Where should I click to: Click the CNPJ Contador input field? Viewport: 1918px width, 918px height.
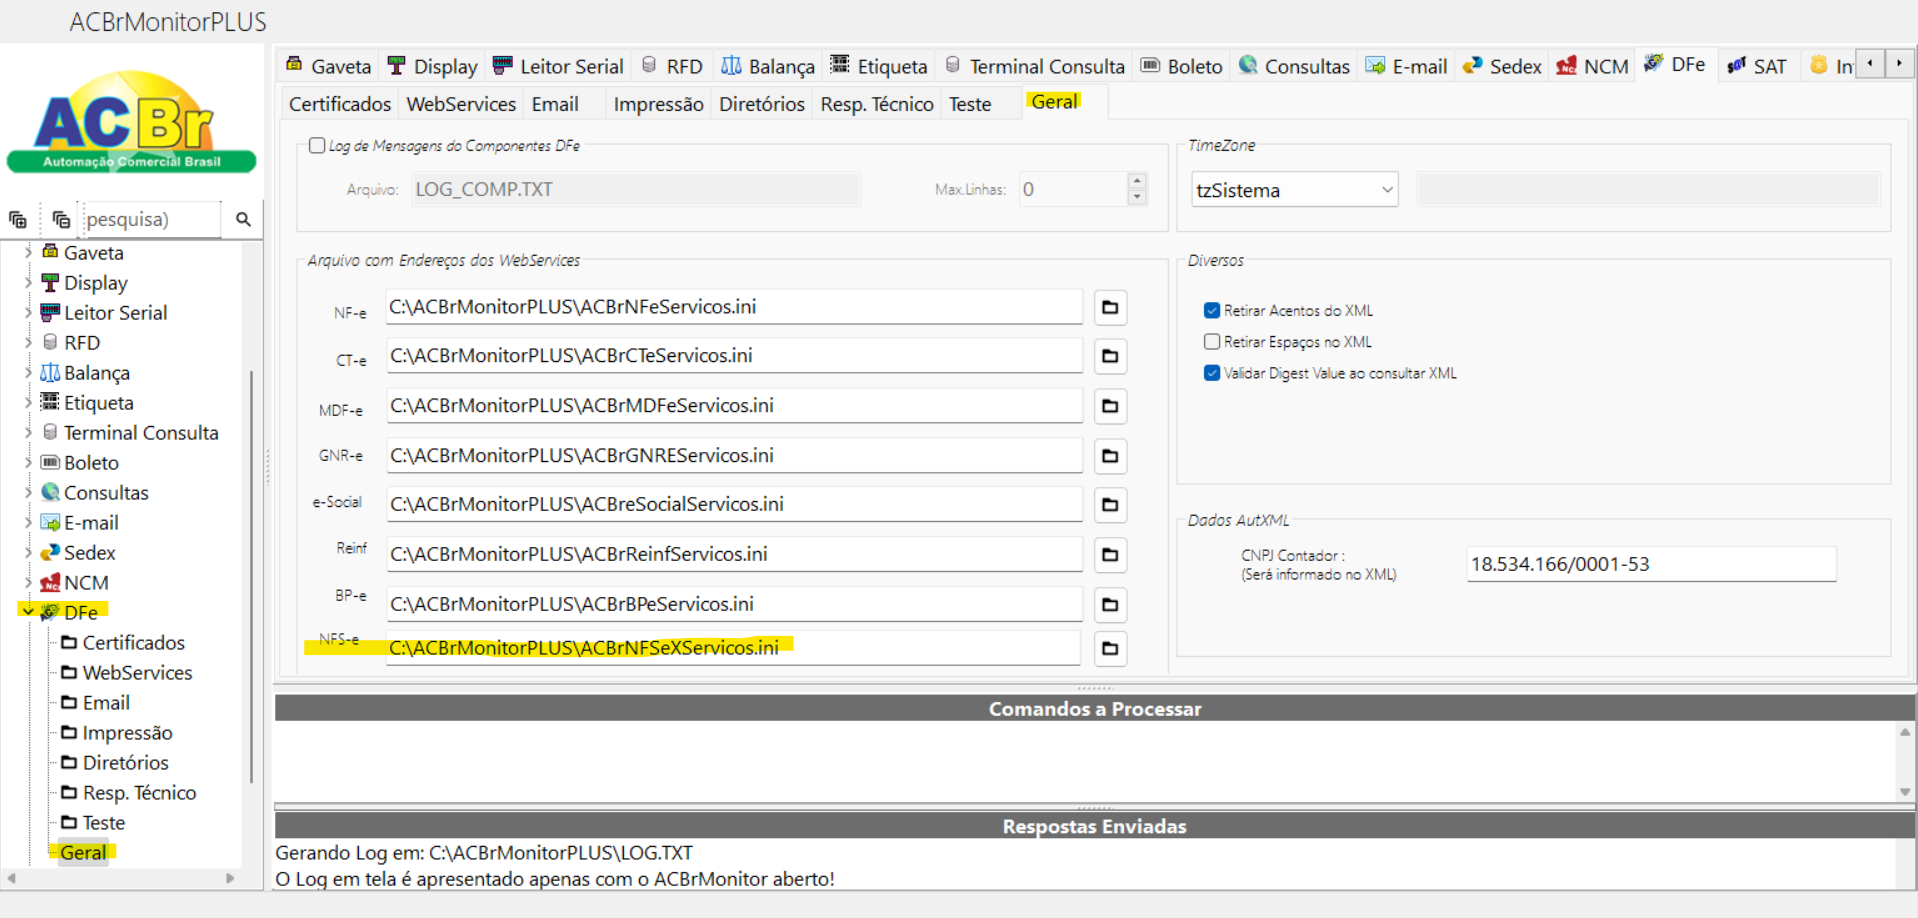(x=1651, y=564)
